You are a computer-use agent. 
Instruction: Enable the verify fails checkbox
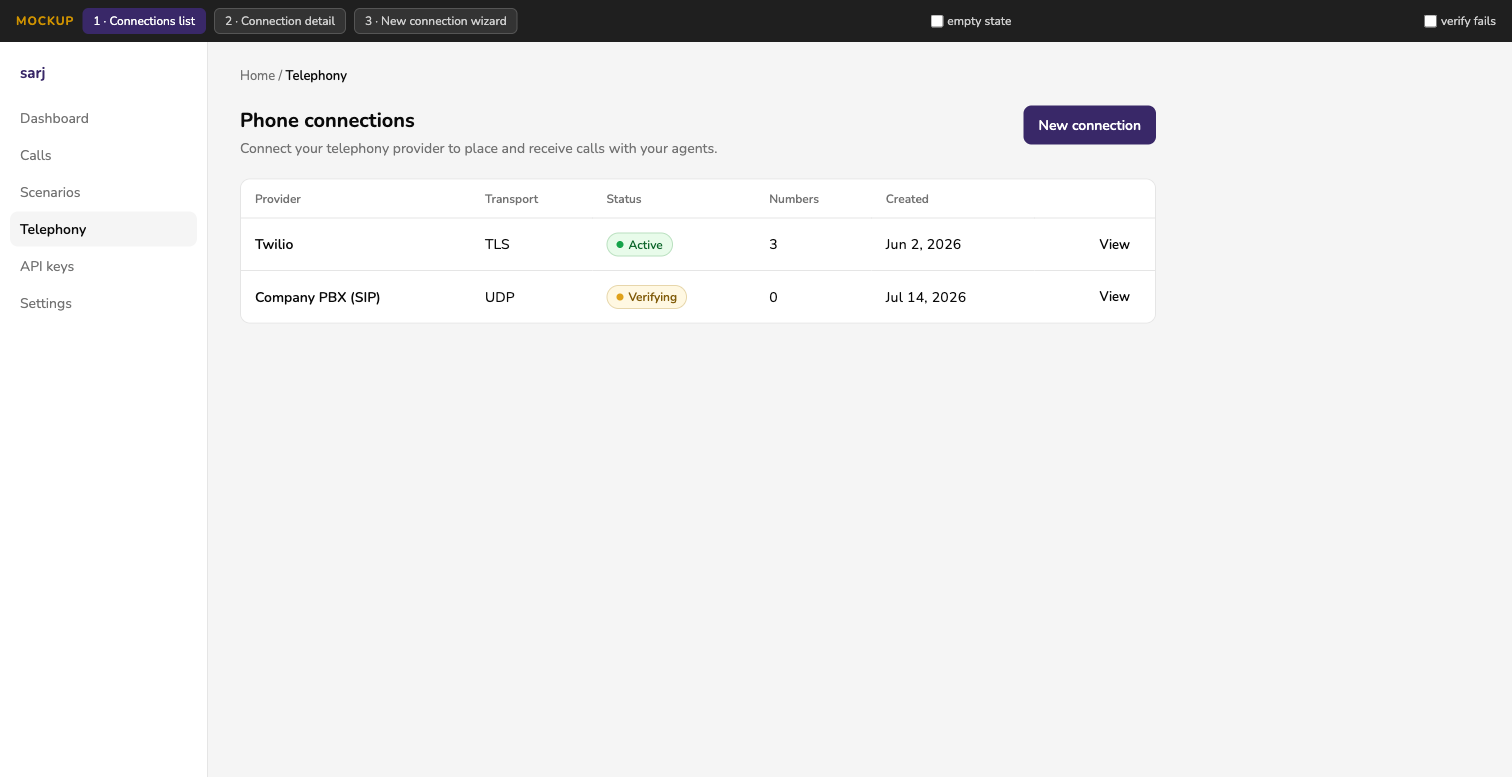click(x=1430, y=21)
